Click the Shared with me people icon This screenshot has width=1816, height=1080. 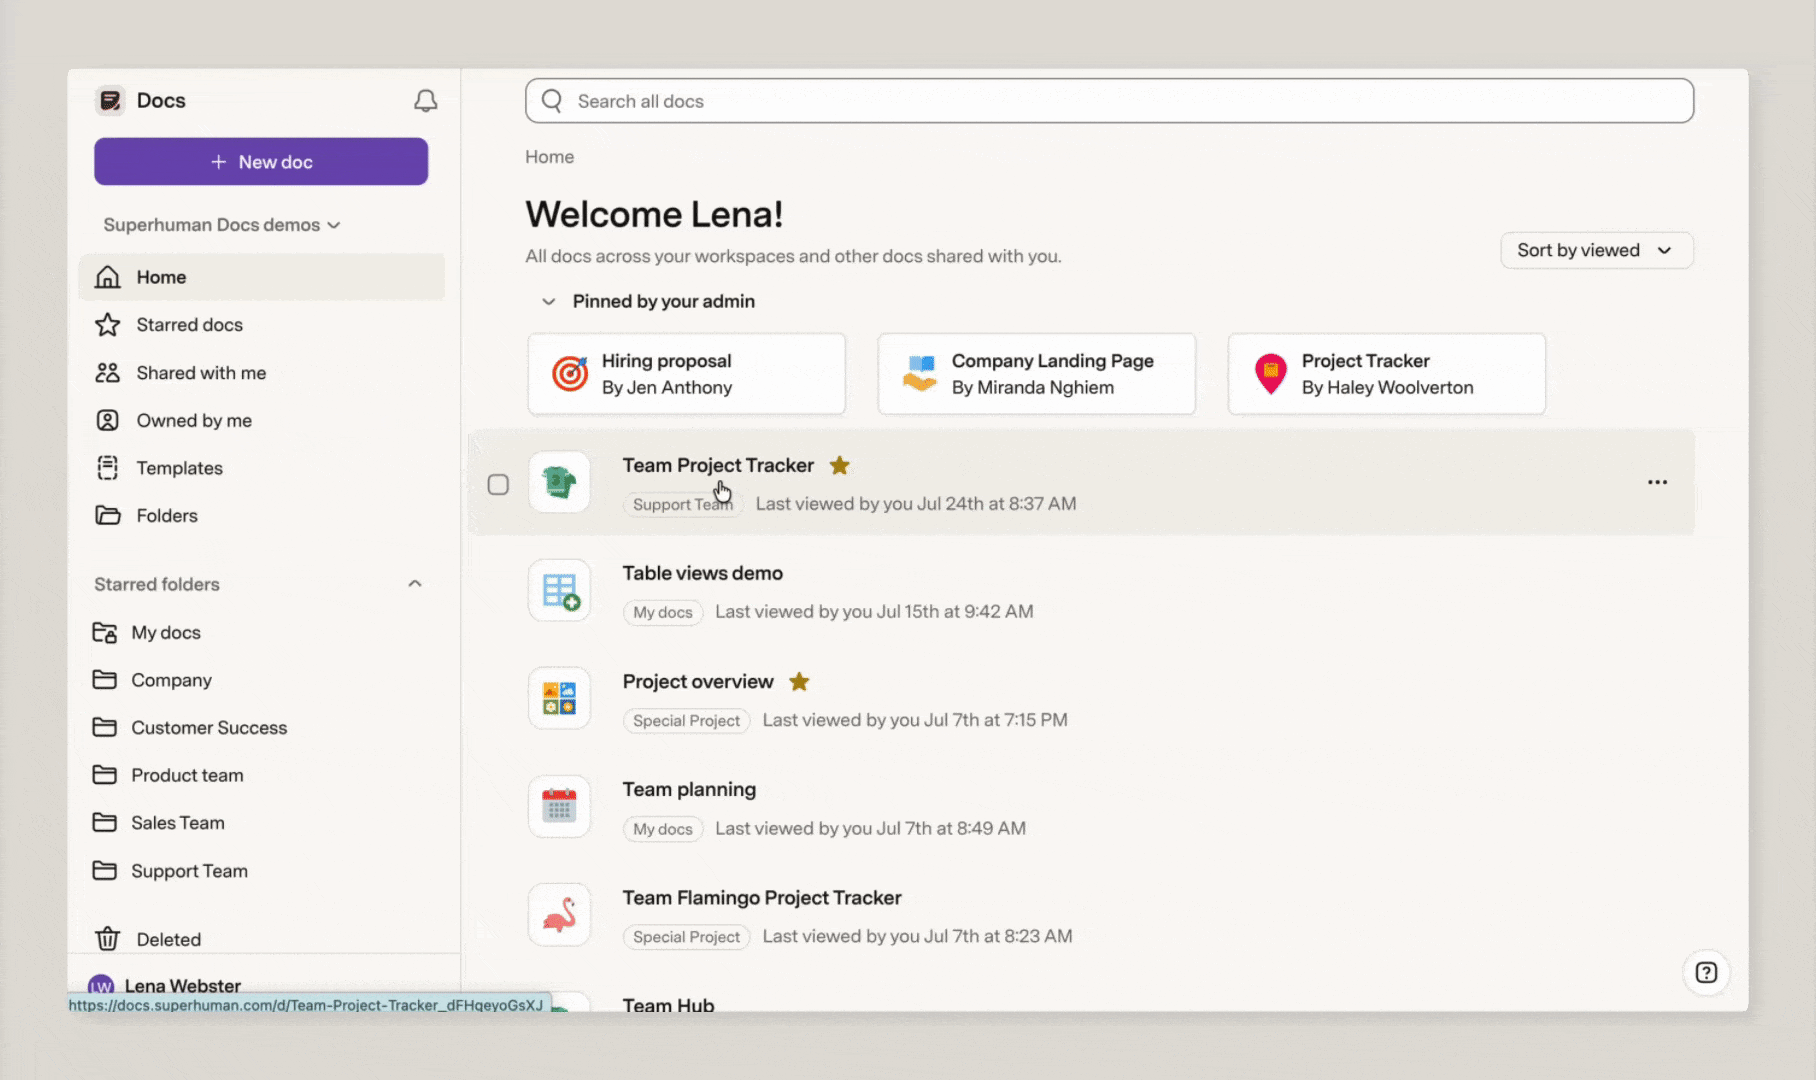pyautogui.click(x=107, y=373)
